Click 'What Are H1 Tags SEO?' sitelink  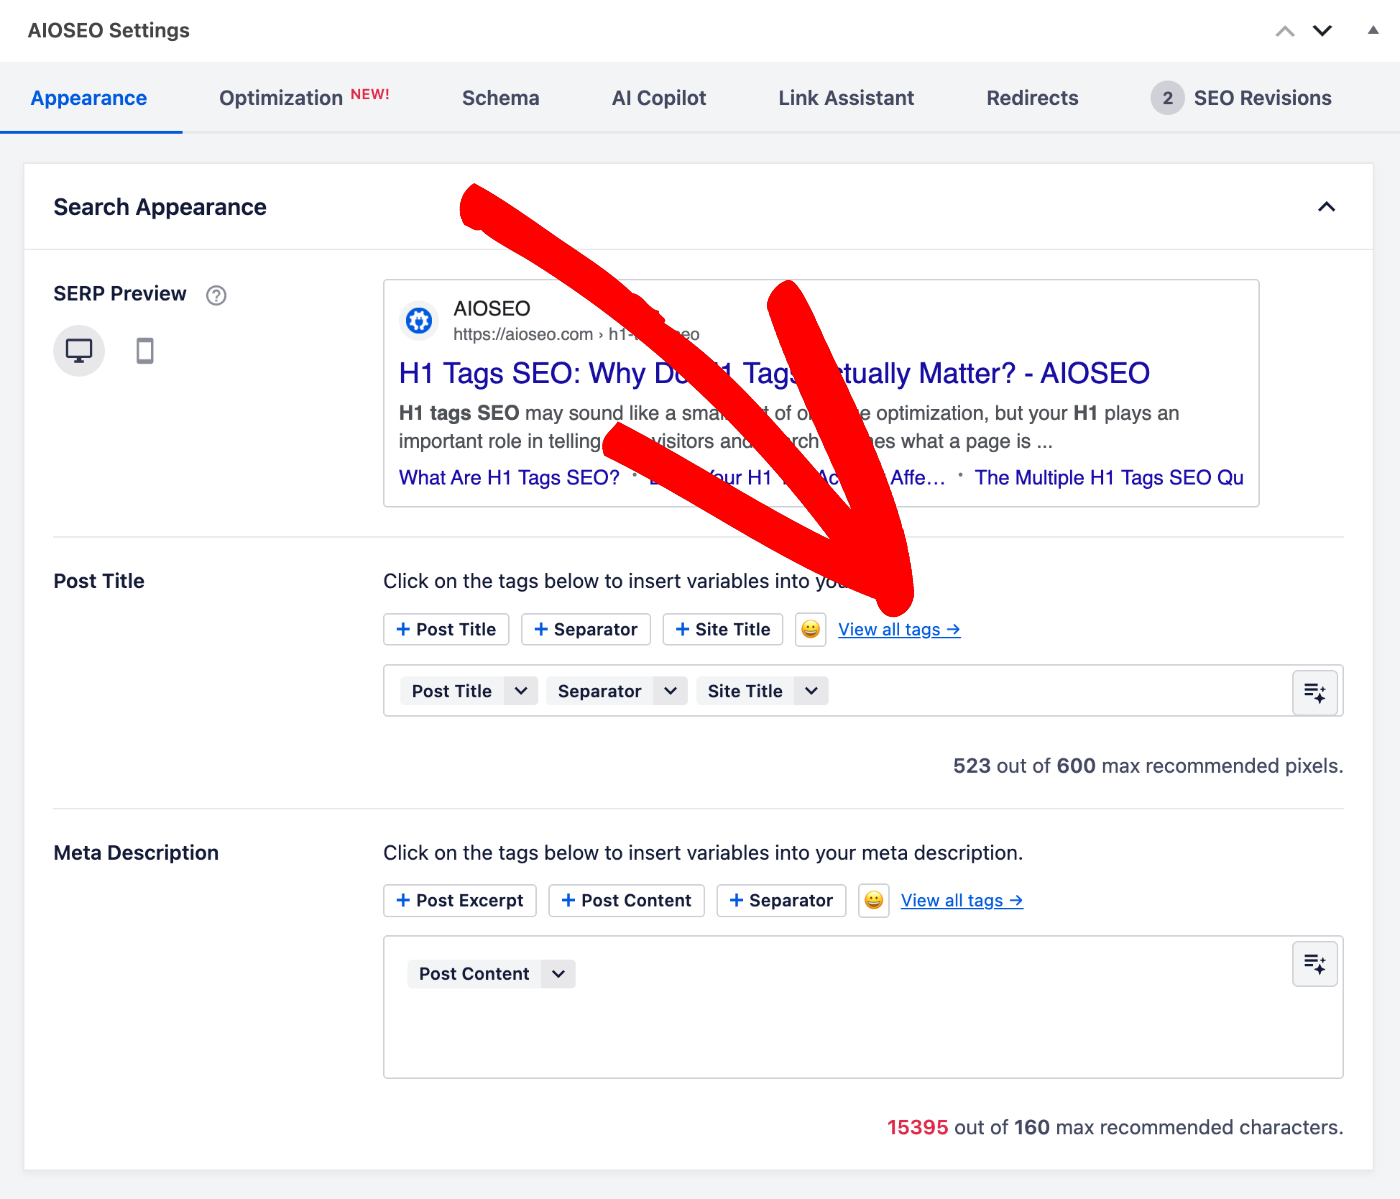pyautogui.click(x=509, y=478)
